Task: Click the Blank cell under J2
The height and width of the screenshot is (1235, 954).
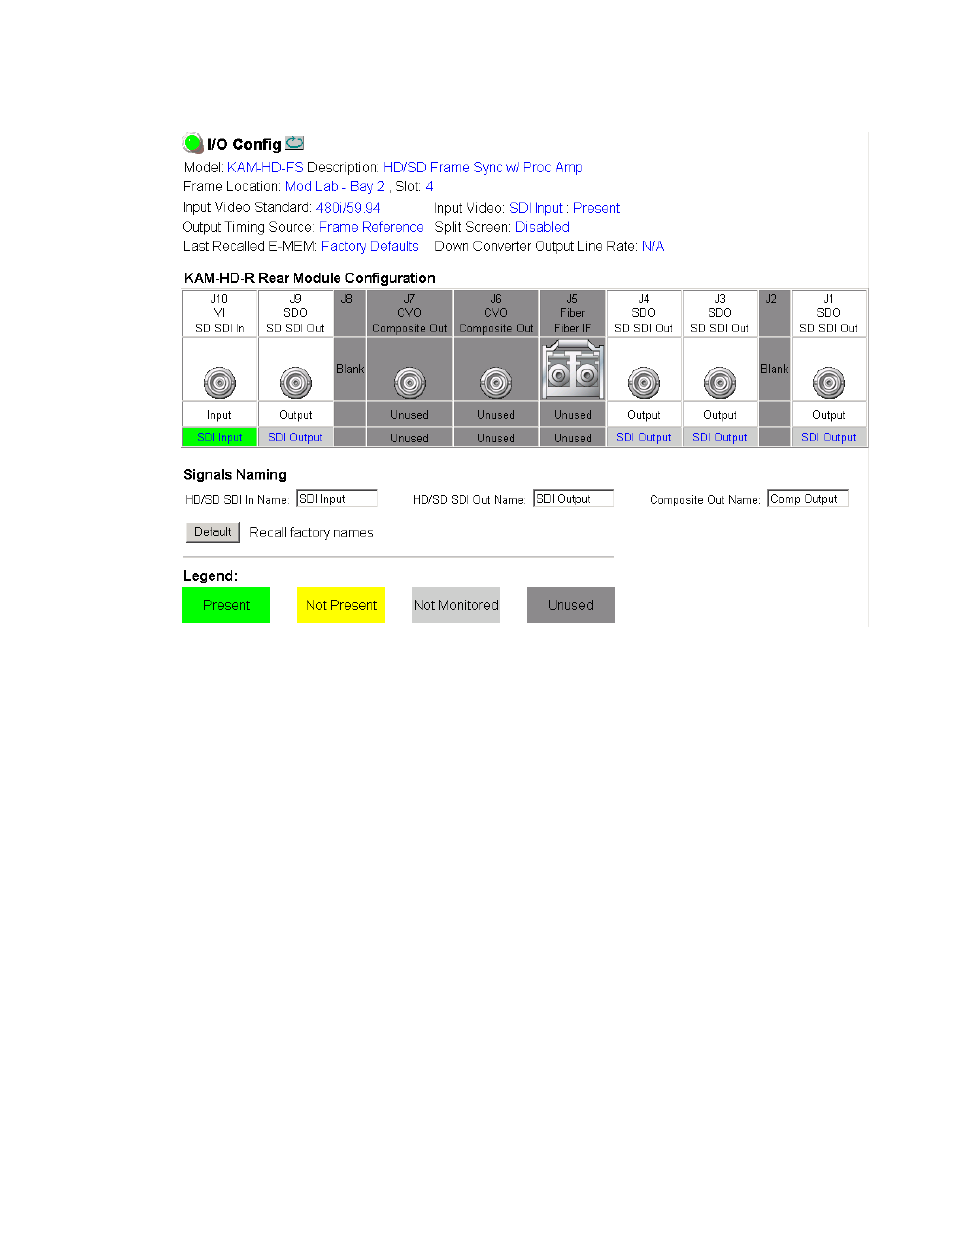Action: tap(775, 369)
